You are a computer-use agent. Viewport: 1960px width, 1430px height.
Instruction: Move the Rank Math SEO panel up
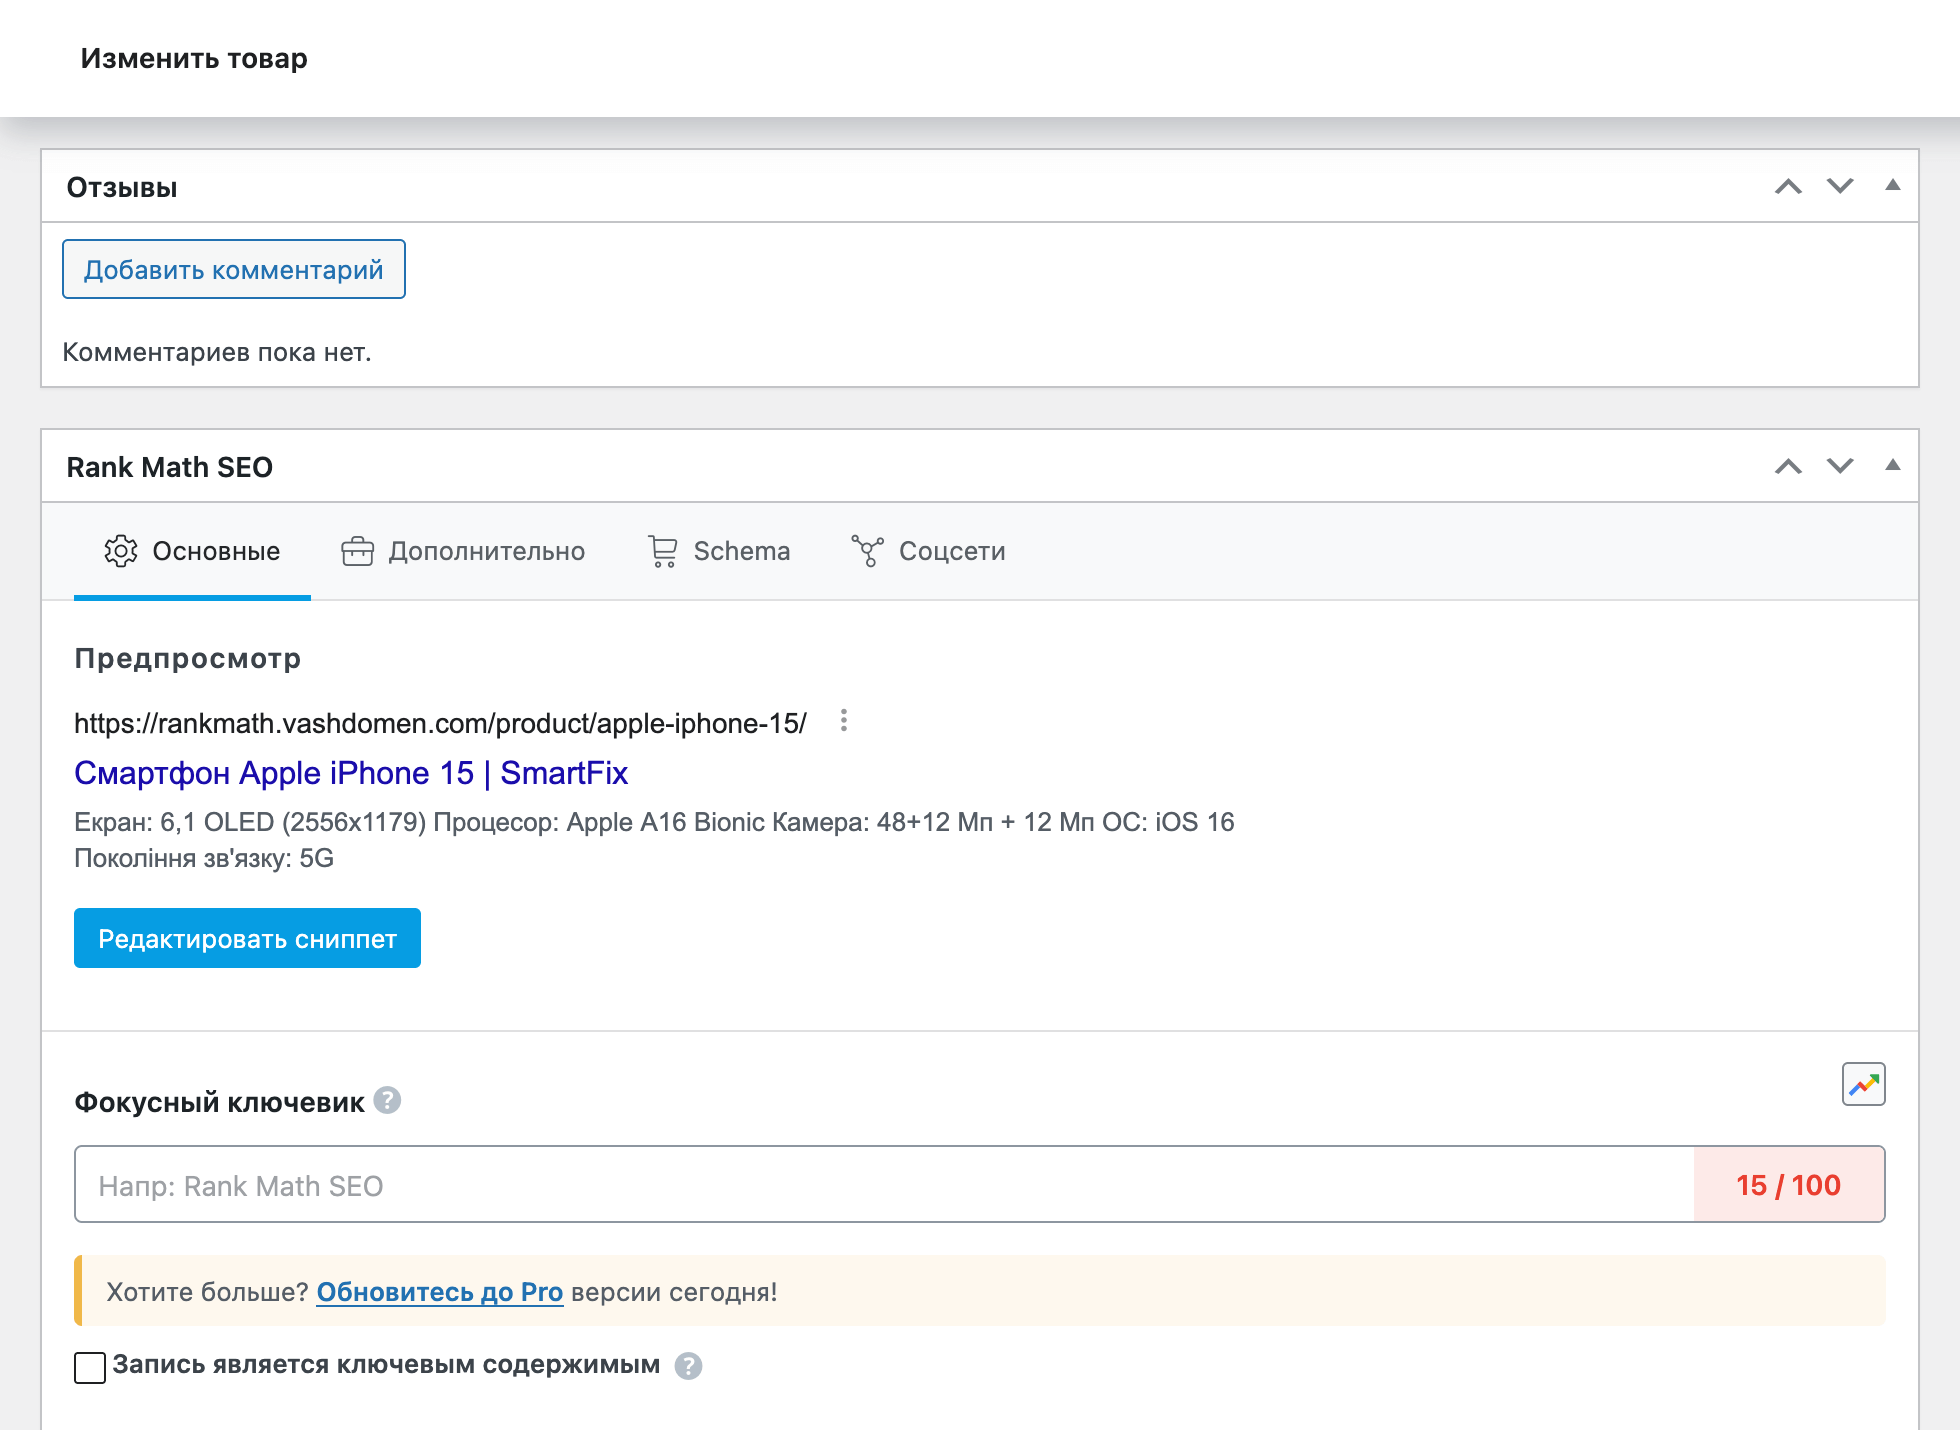click(x=1788, y=467)
